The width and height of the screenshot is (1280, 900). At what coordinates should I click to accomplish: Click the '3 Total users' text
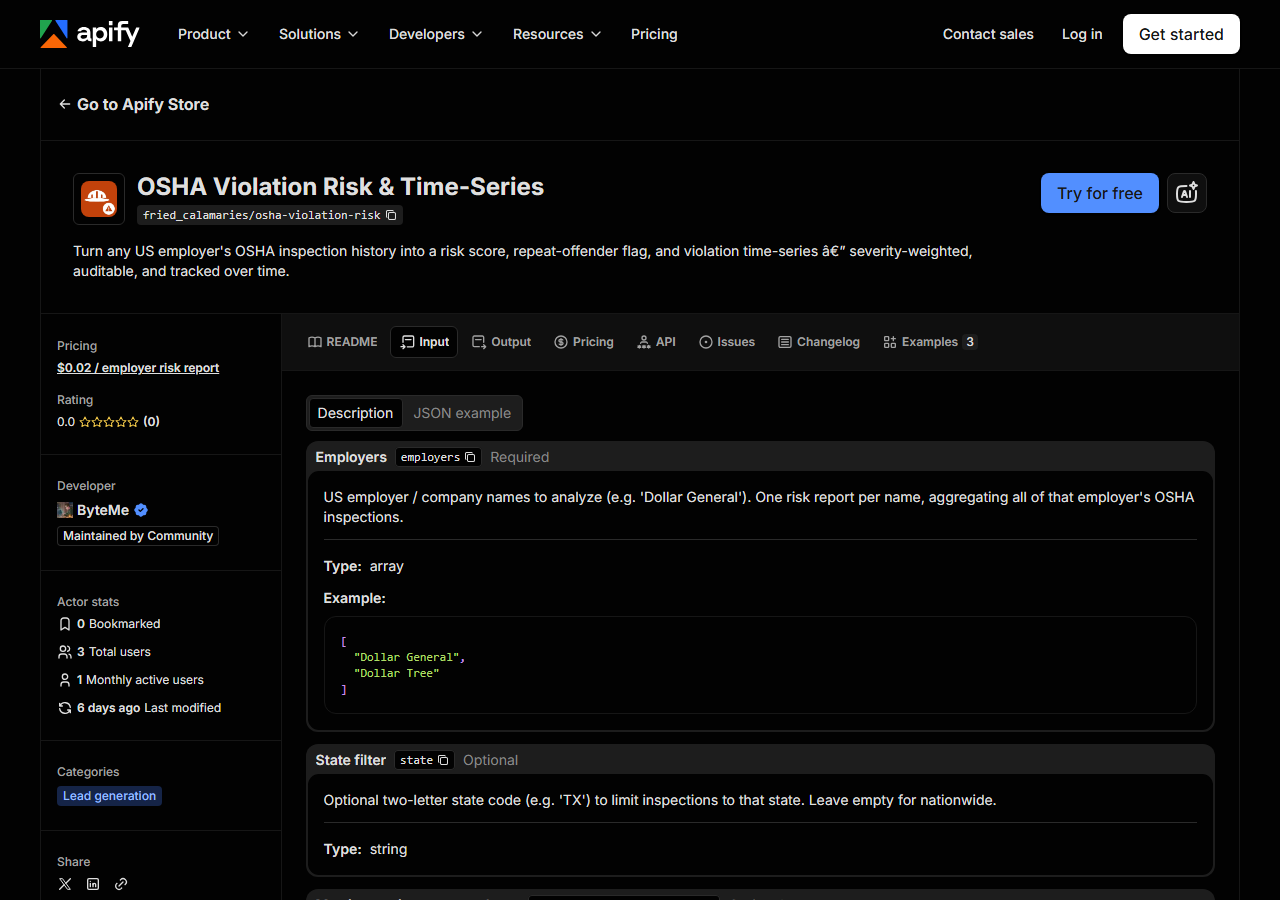pos(114,652)
